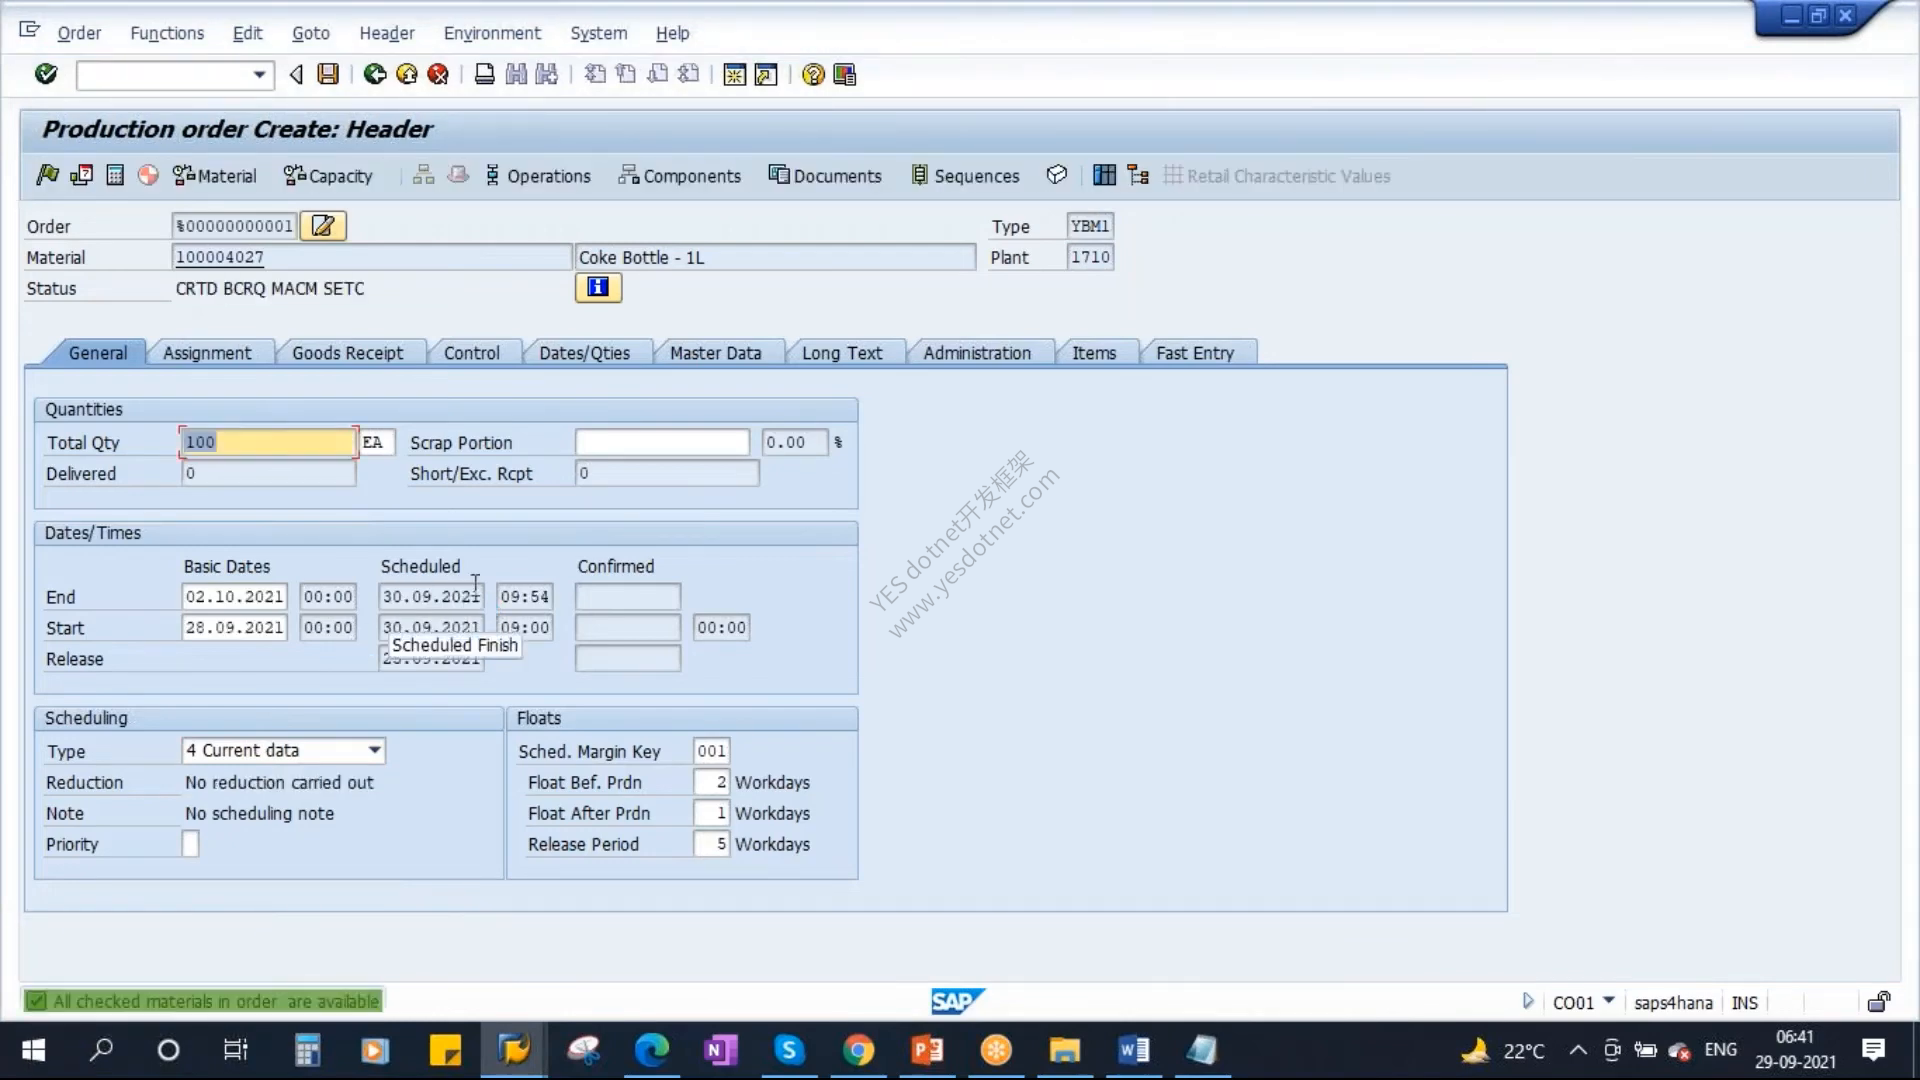Open the Scheduling Type dropdown
Screen dimensions: 1920x1080
point(374,750)
